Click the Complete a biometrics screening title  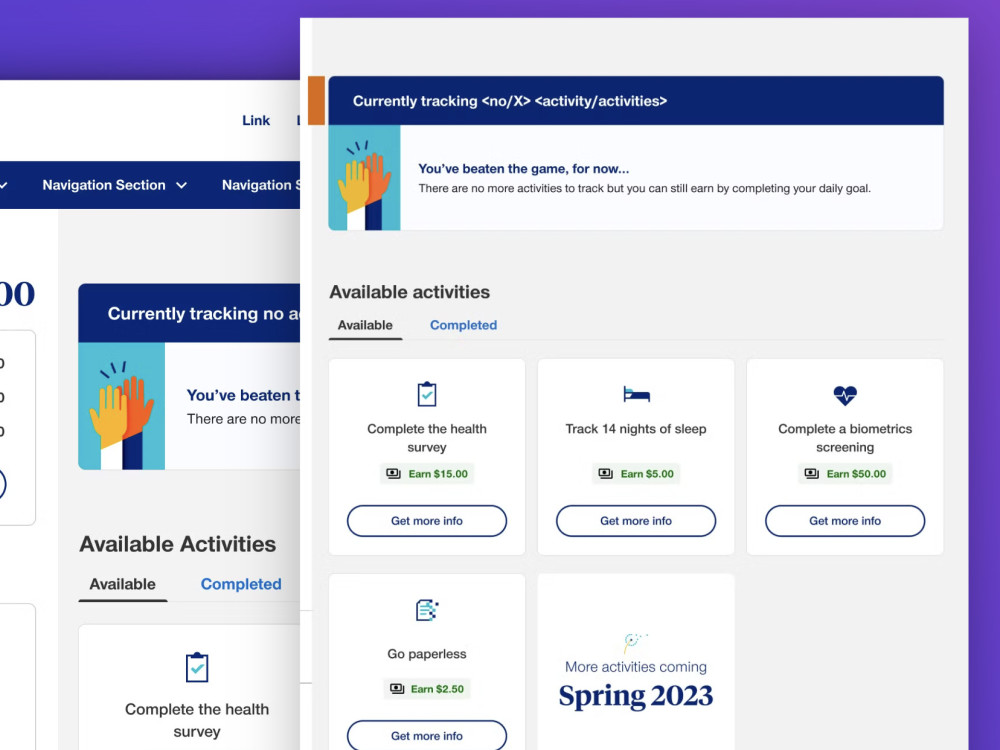click(x=845, y=438)
